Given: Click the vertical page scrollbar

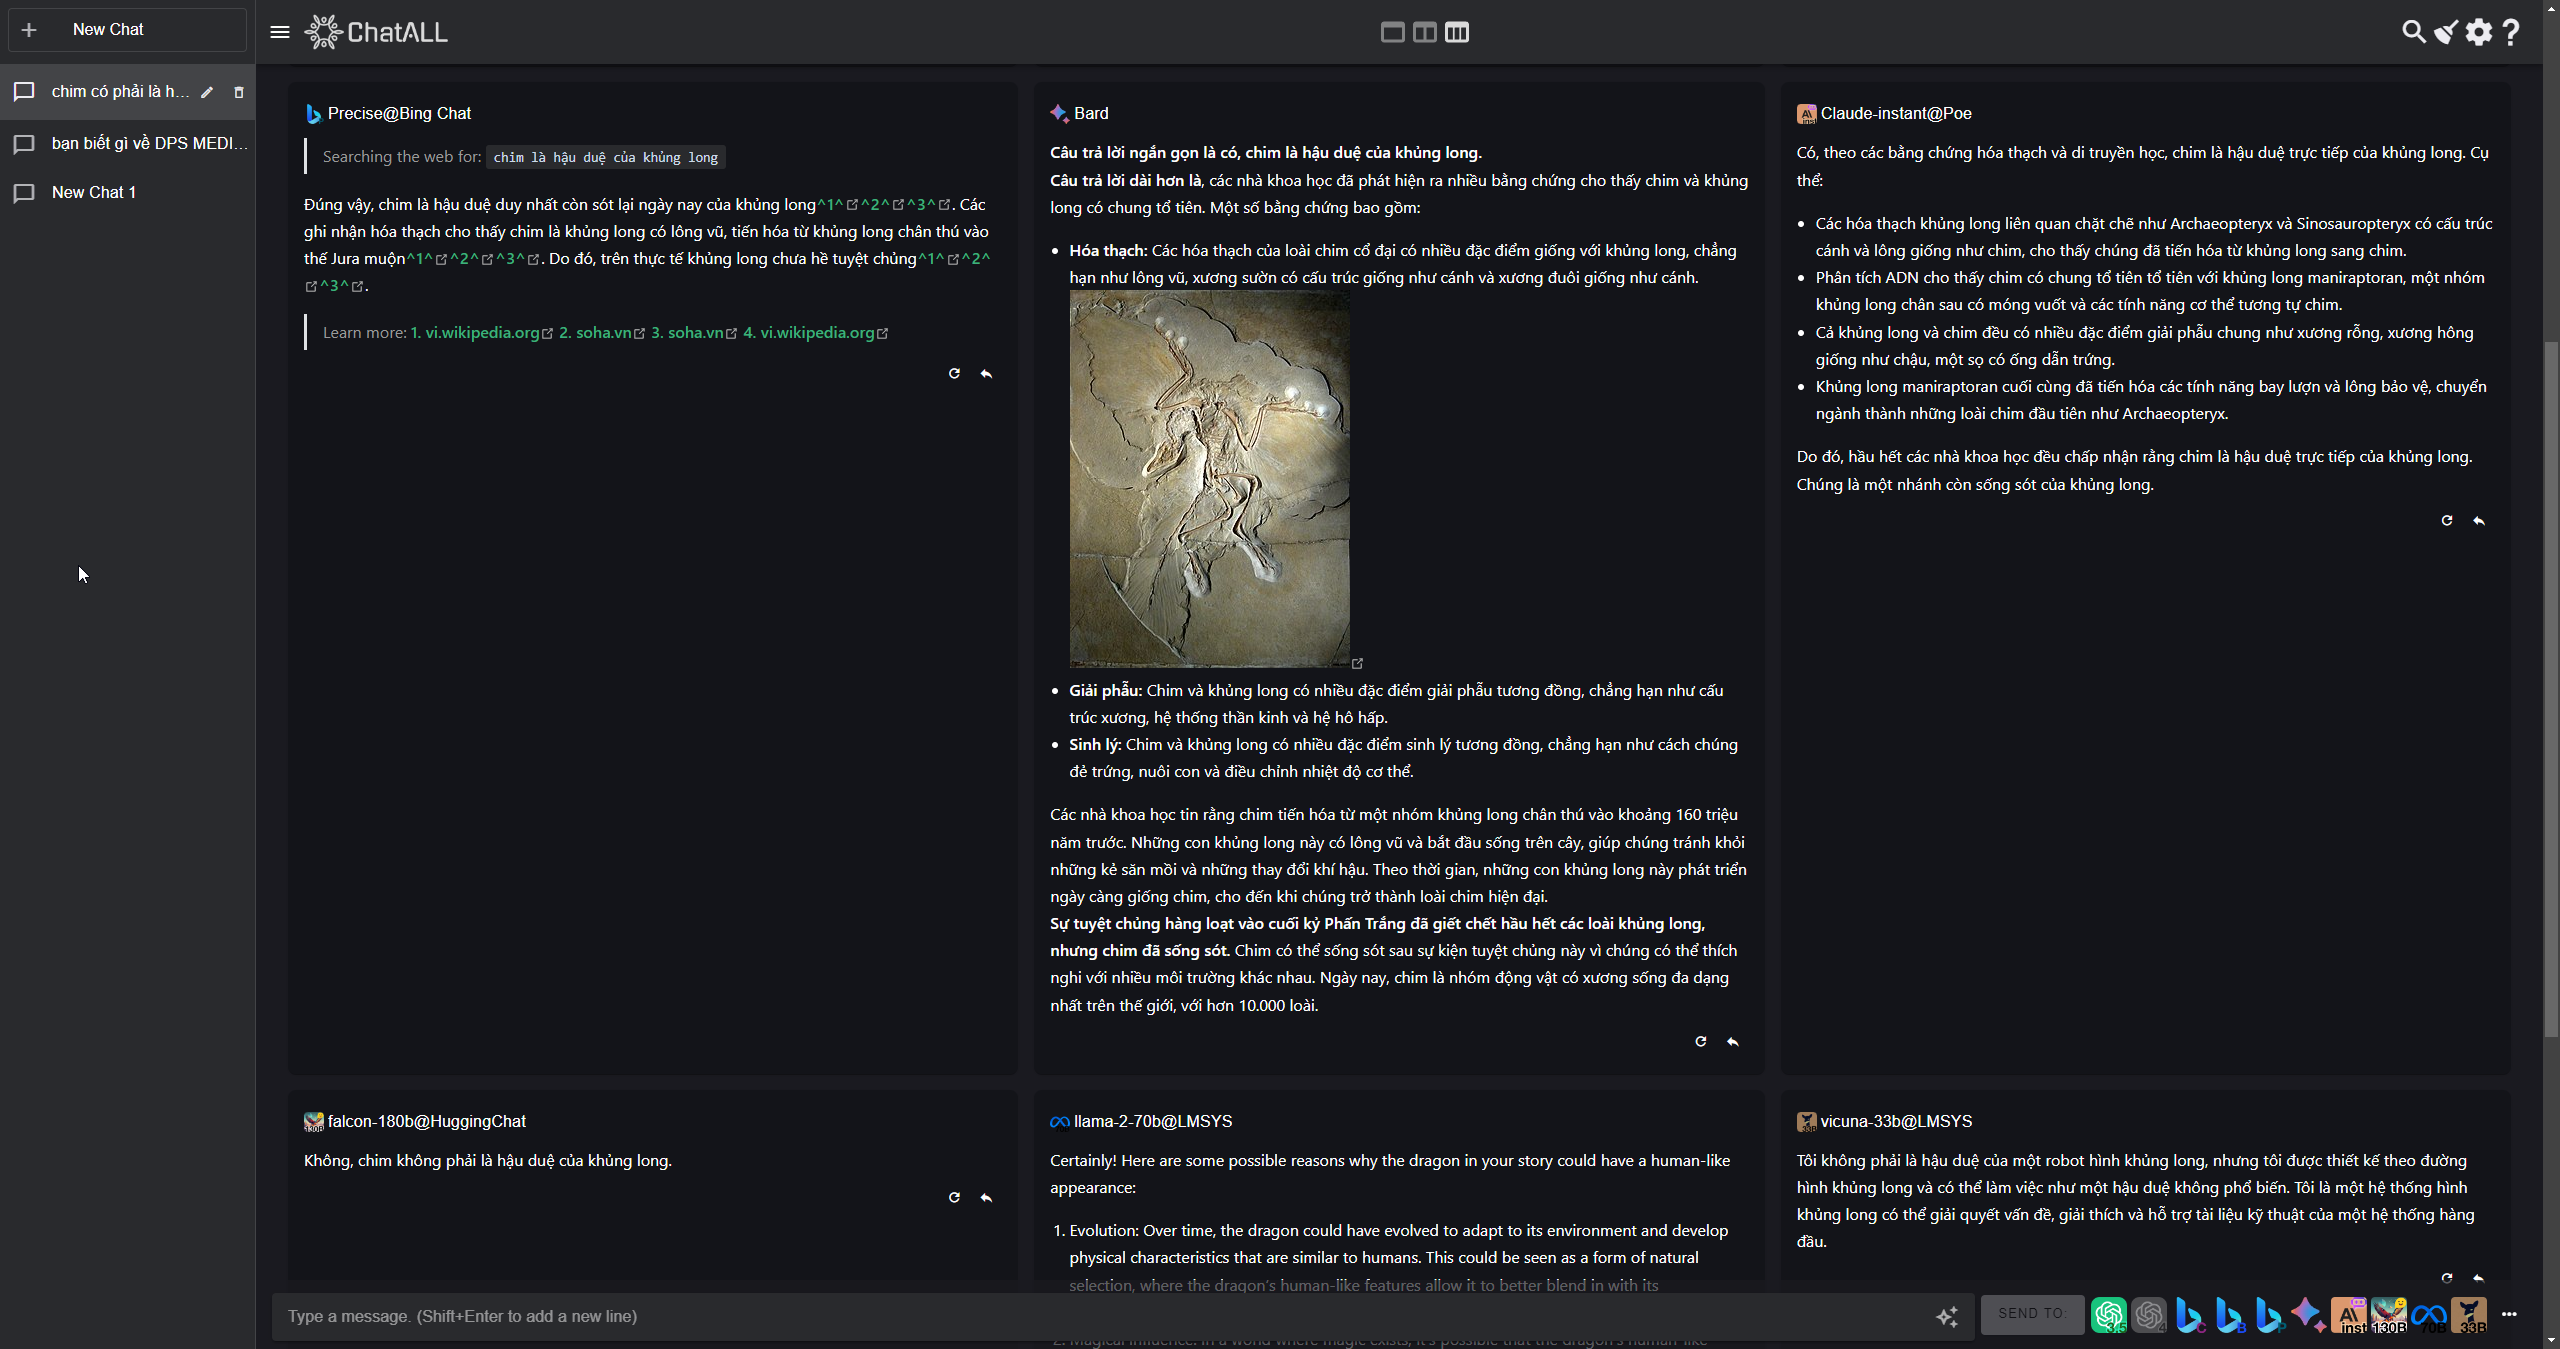Looking at the screenshot, I should [x=2551, y=690].
